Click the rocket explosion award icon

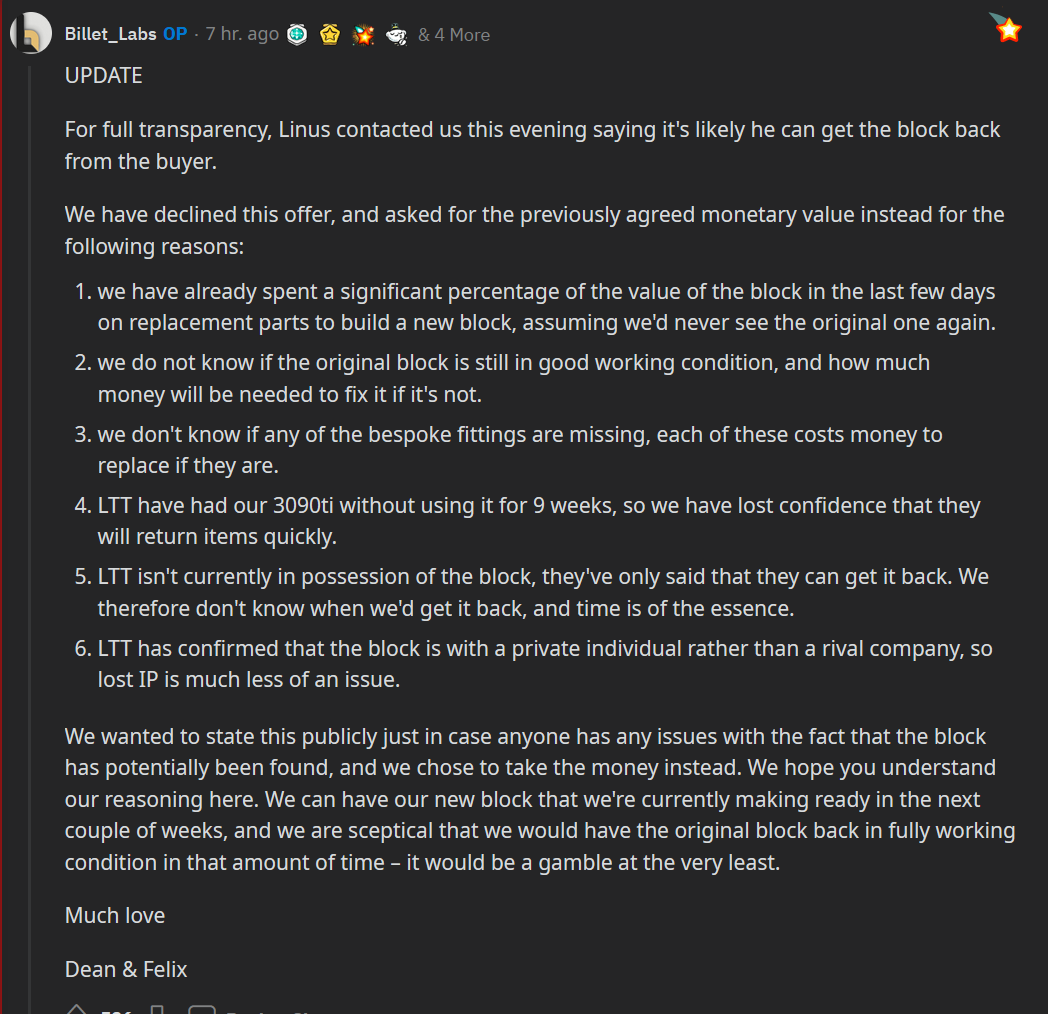tap(363, 34)
